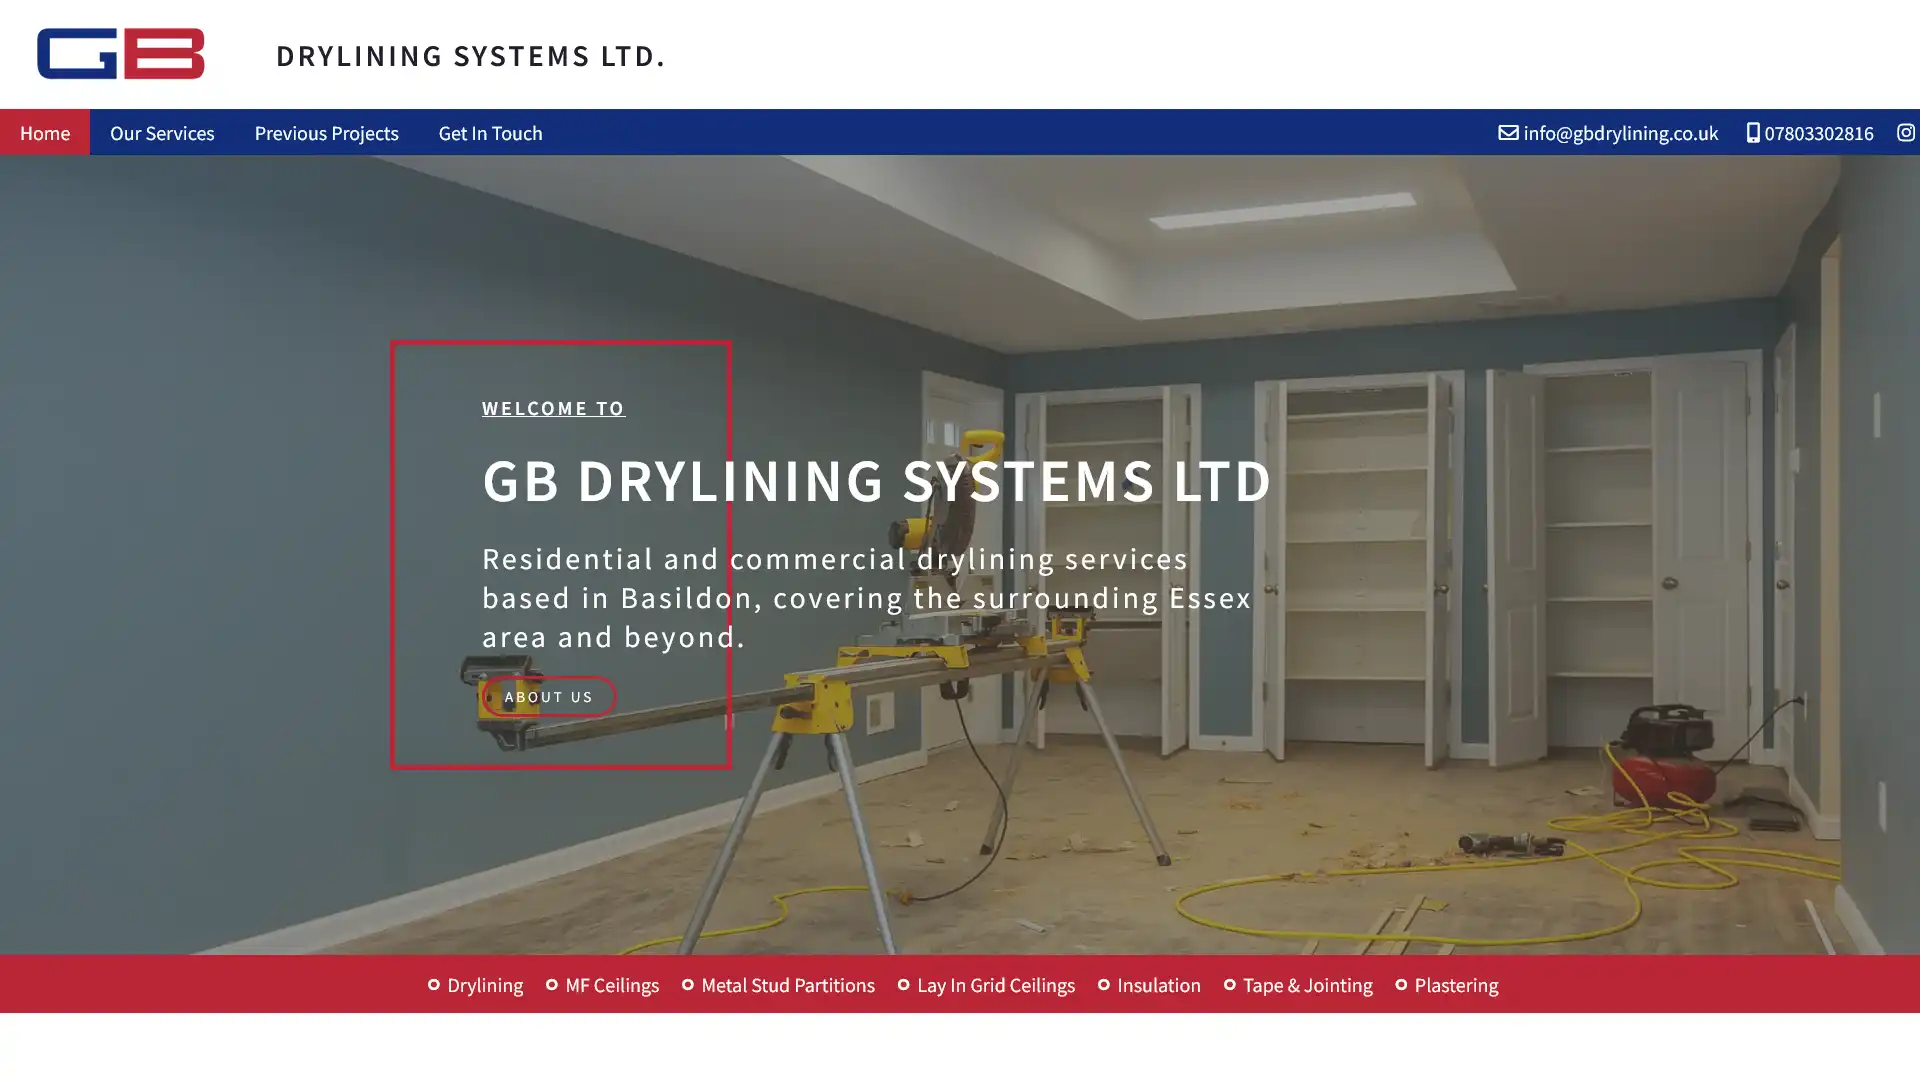Image resolution: width=1920 pixels, height=1080 pixels.
Task: Click the info@gbdrylining.co.uk email link
Action: coord(1620,132)
